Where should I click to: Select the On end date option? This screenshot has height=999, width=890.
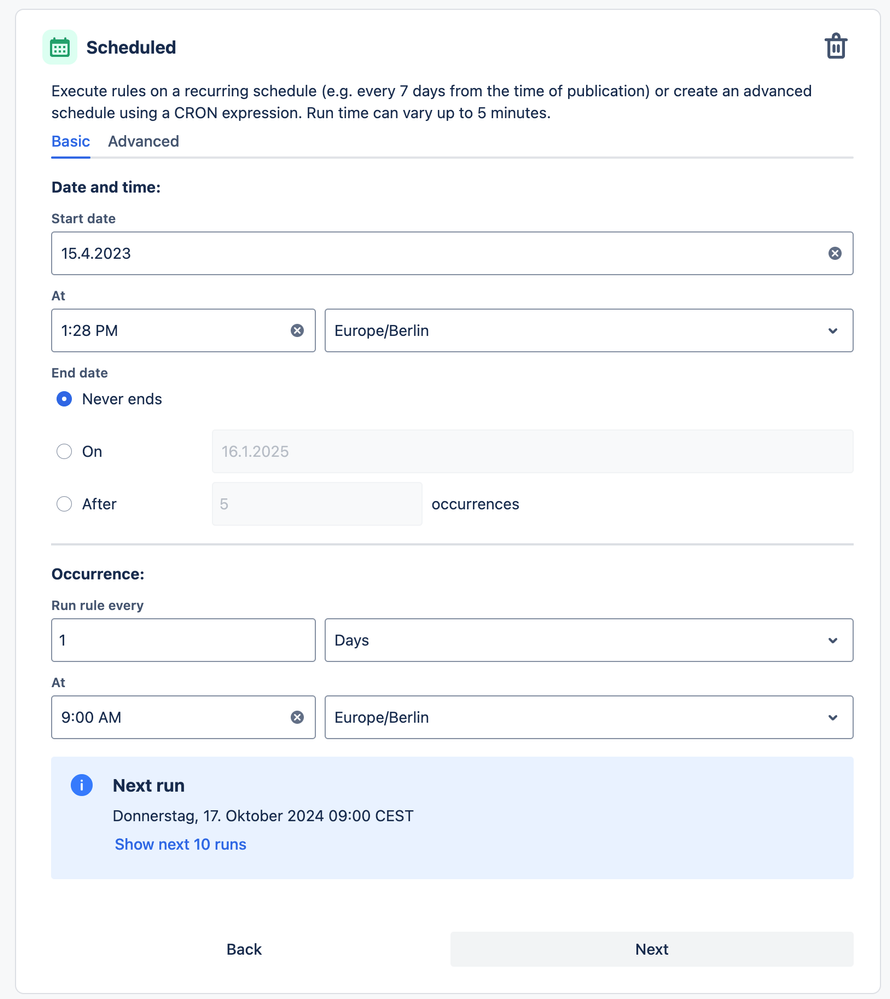pos(64,452)
